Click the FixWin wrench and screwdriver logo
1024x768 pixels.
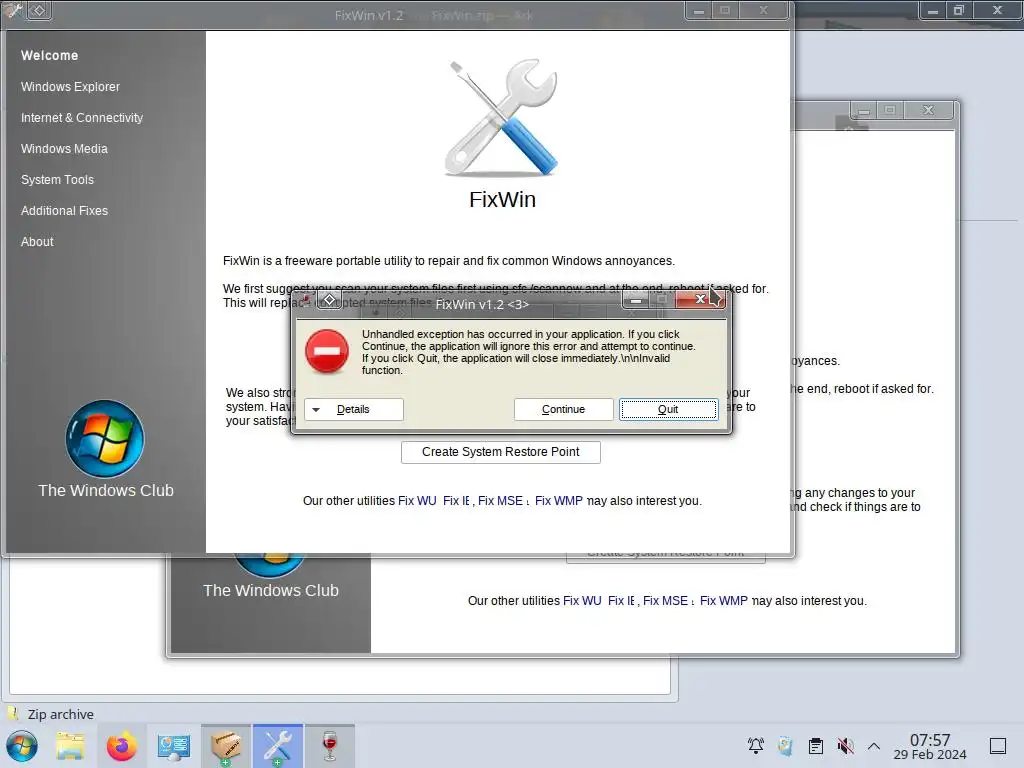coord(502,118)
